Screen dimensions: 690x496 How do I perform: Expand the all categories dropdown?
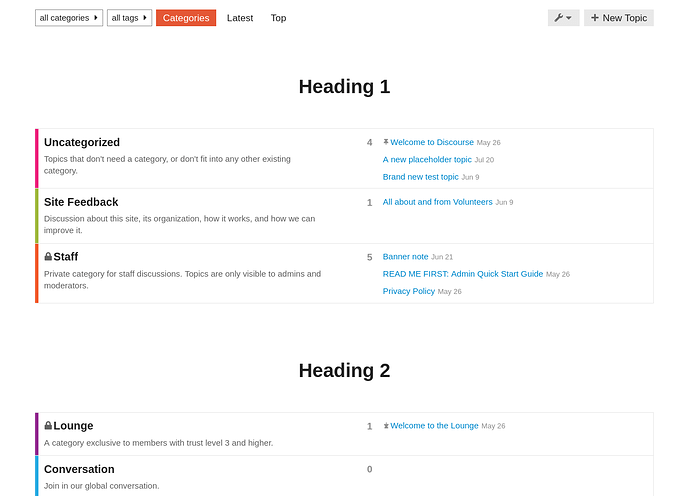69,18
